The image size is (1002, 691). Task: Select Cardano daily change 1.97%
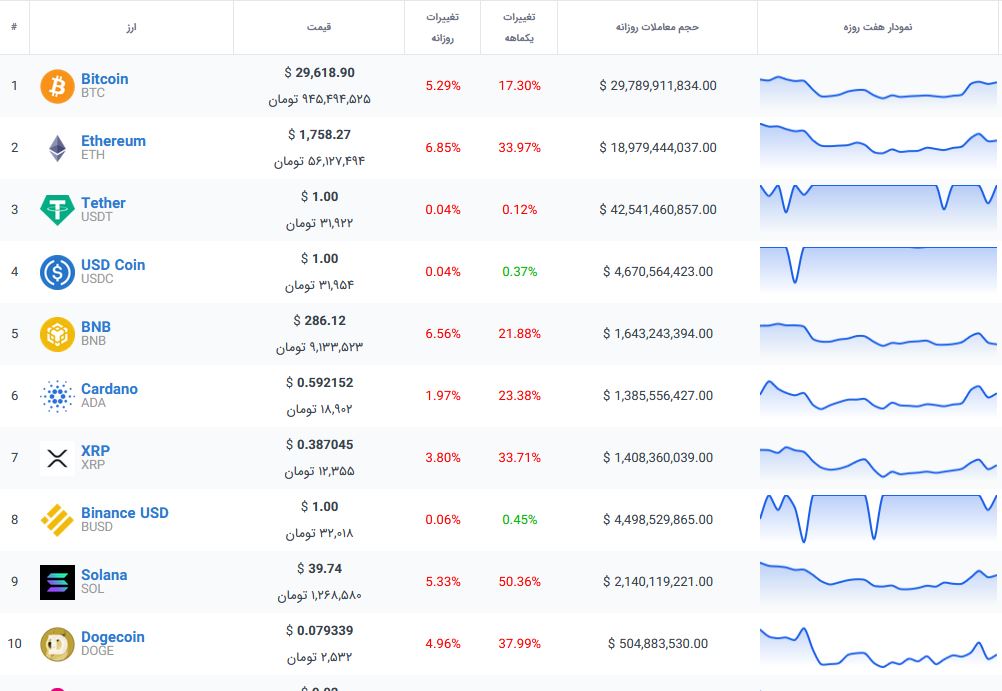point(443,396)
